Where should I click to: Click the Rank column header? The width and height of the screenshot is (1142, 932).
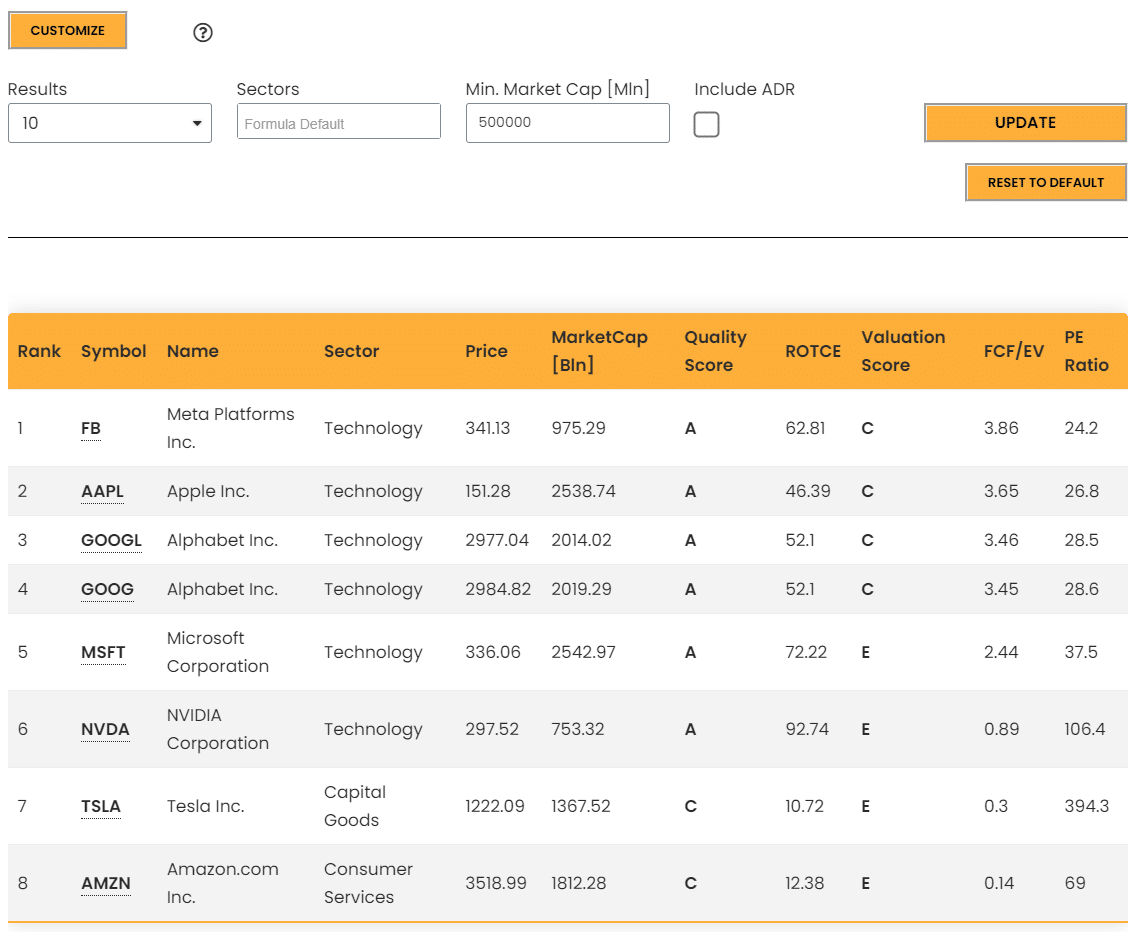(39, 351)
